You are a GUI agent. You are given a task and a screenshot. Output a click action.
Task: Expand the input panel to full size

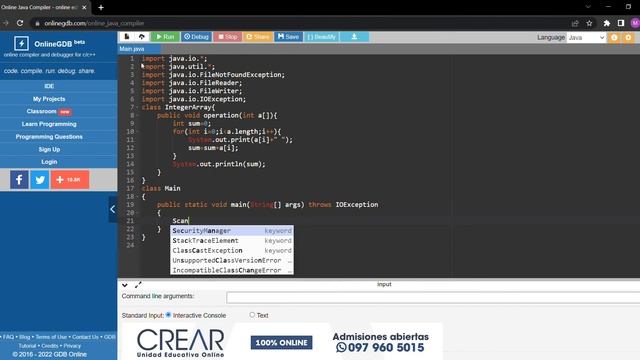click(138, 285)
